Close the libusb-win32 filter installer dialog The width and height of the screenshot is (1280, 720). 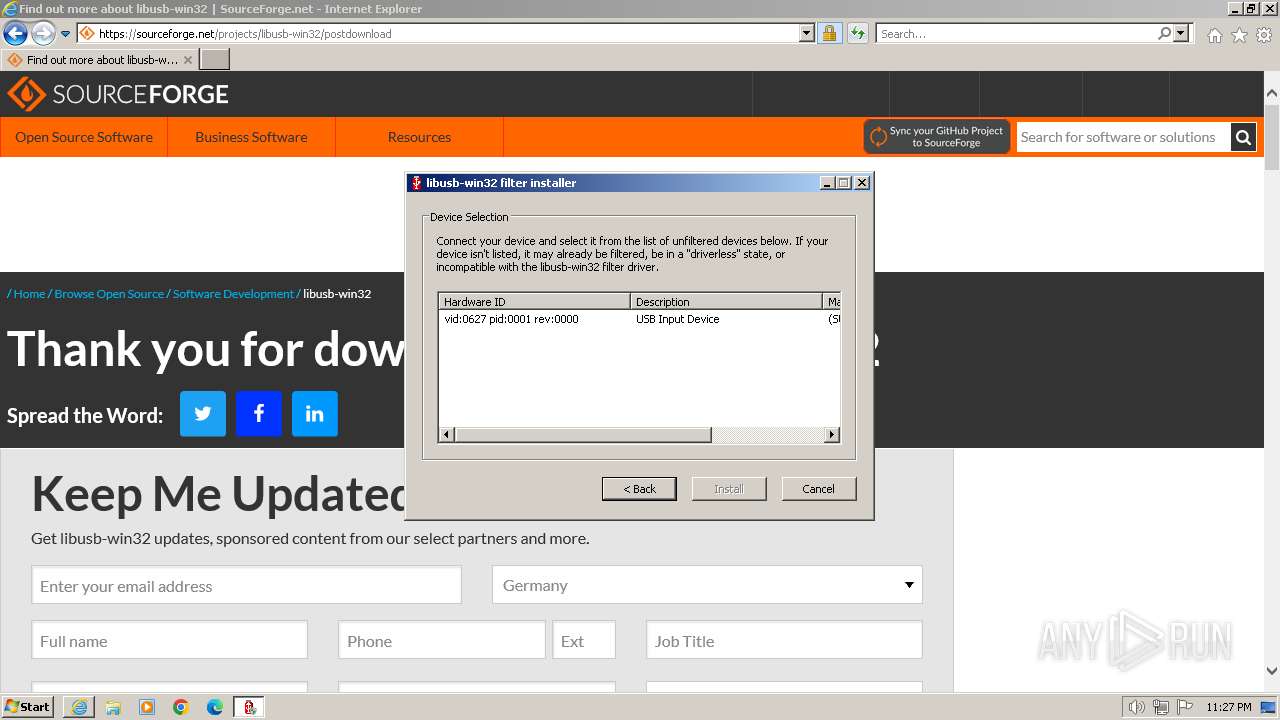click(862, 183)
